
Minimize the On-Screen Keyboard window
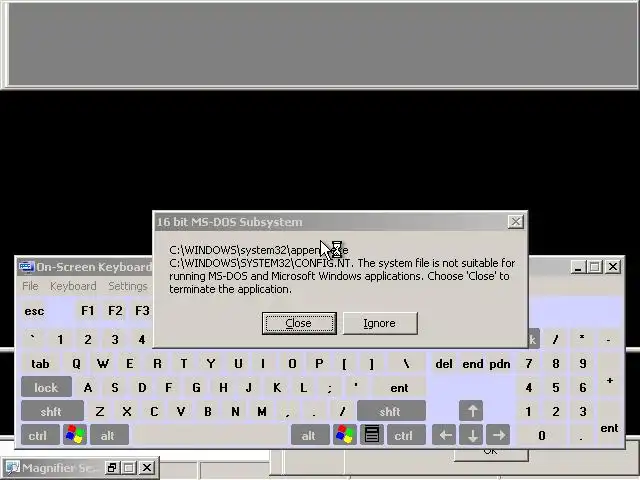pos(577,267)
